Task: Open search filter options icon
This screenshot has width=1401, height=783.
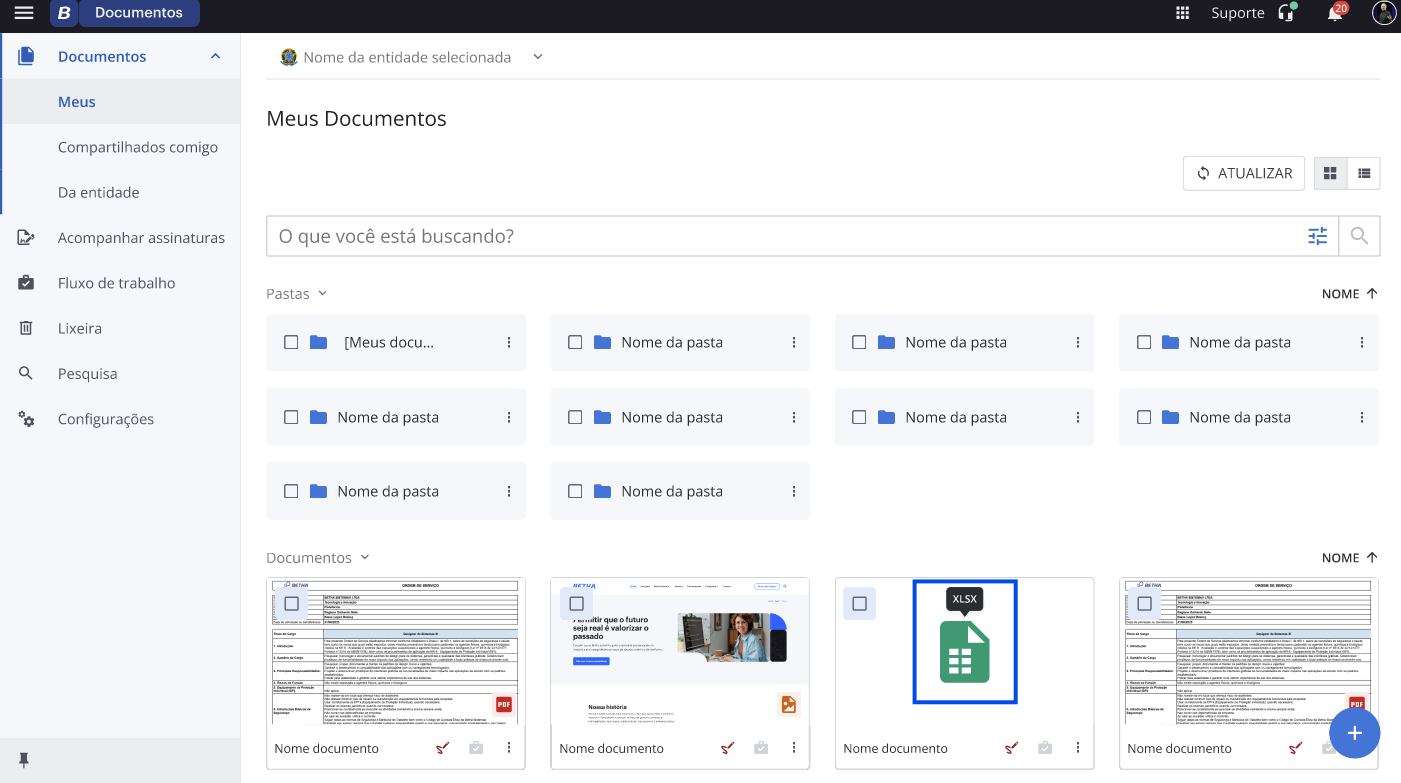Action: click(x=1318, y=236)
